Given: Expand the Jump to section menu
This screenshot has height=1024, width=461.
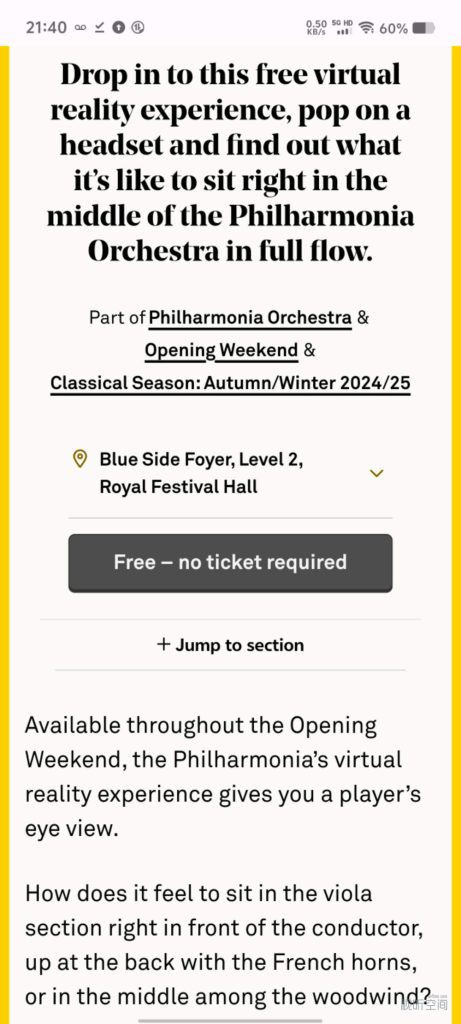Looking at the screenshot, I should 230,645.
